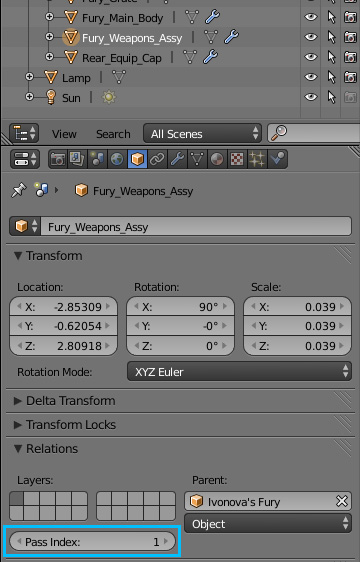Open the Object Data mesh tab
360x562 pixels.
pos(196,159)
